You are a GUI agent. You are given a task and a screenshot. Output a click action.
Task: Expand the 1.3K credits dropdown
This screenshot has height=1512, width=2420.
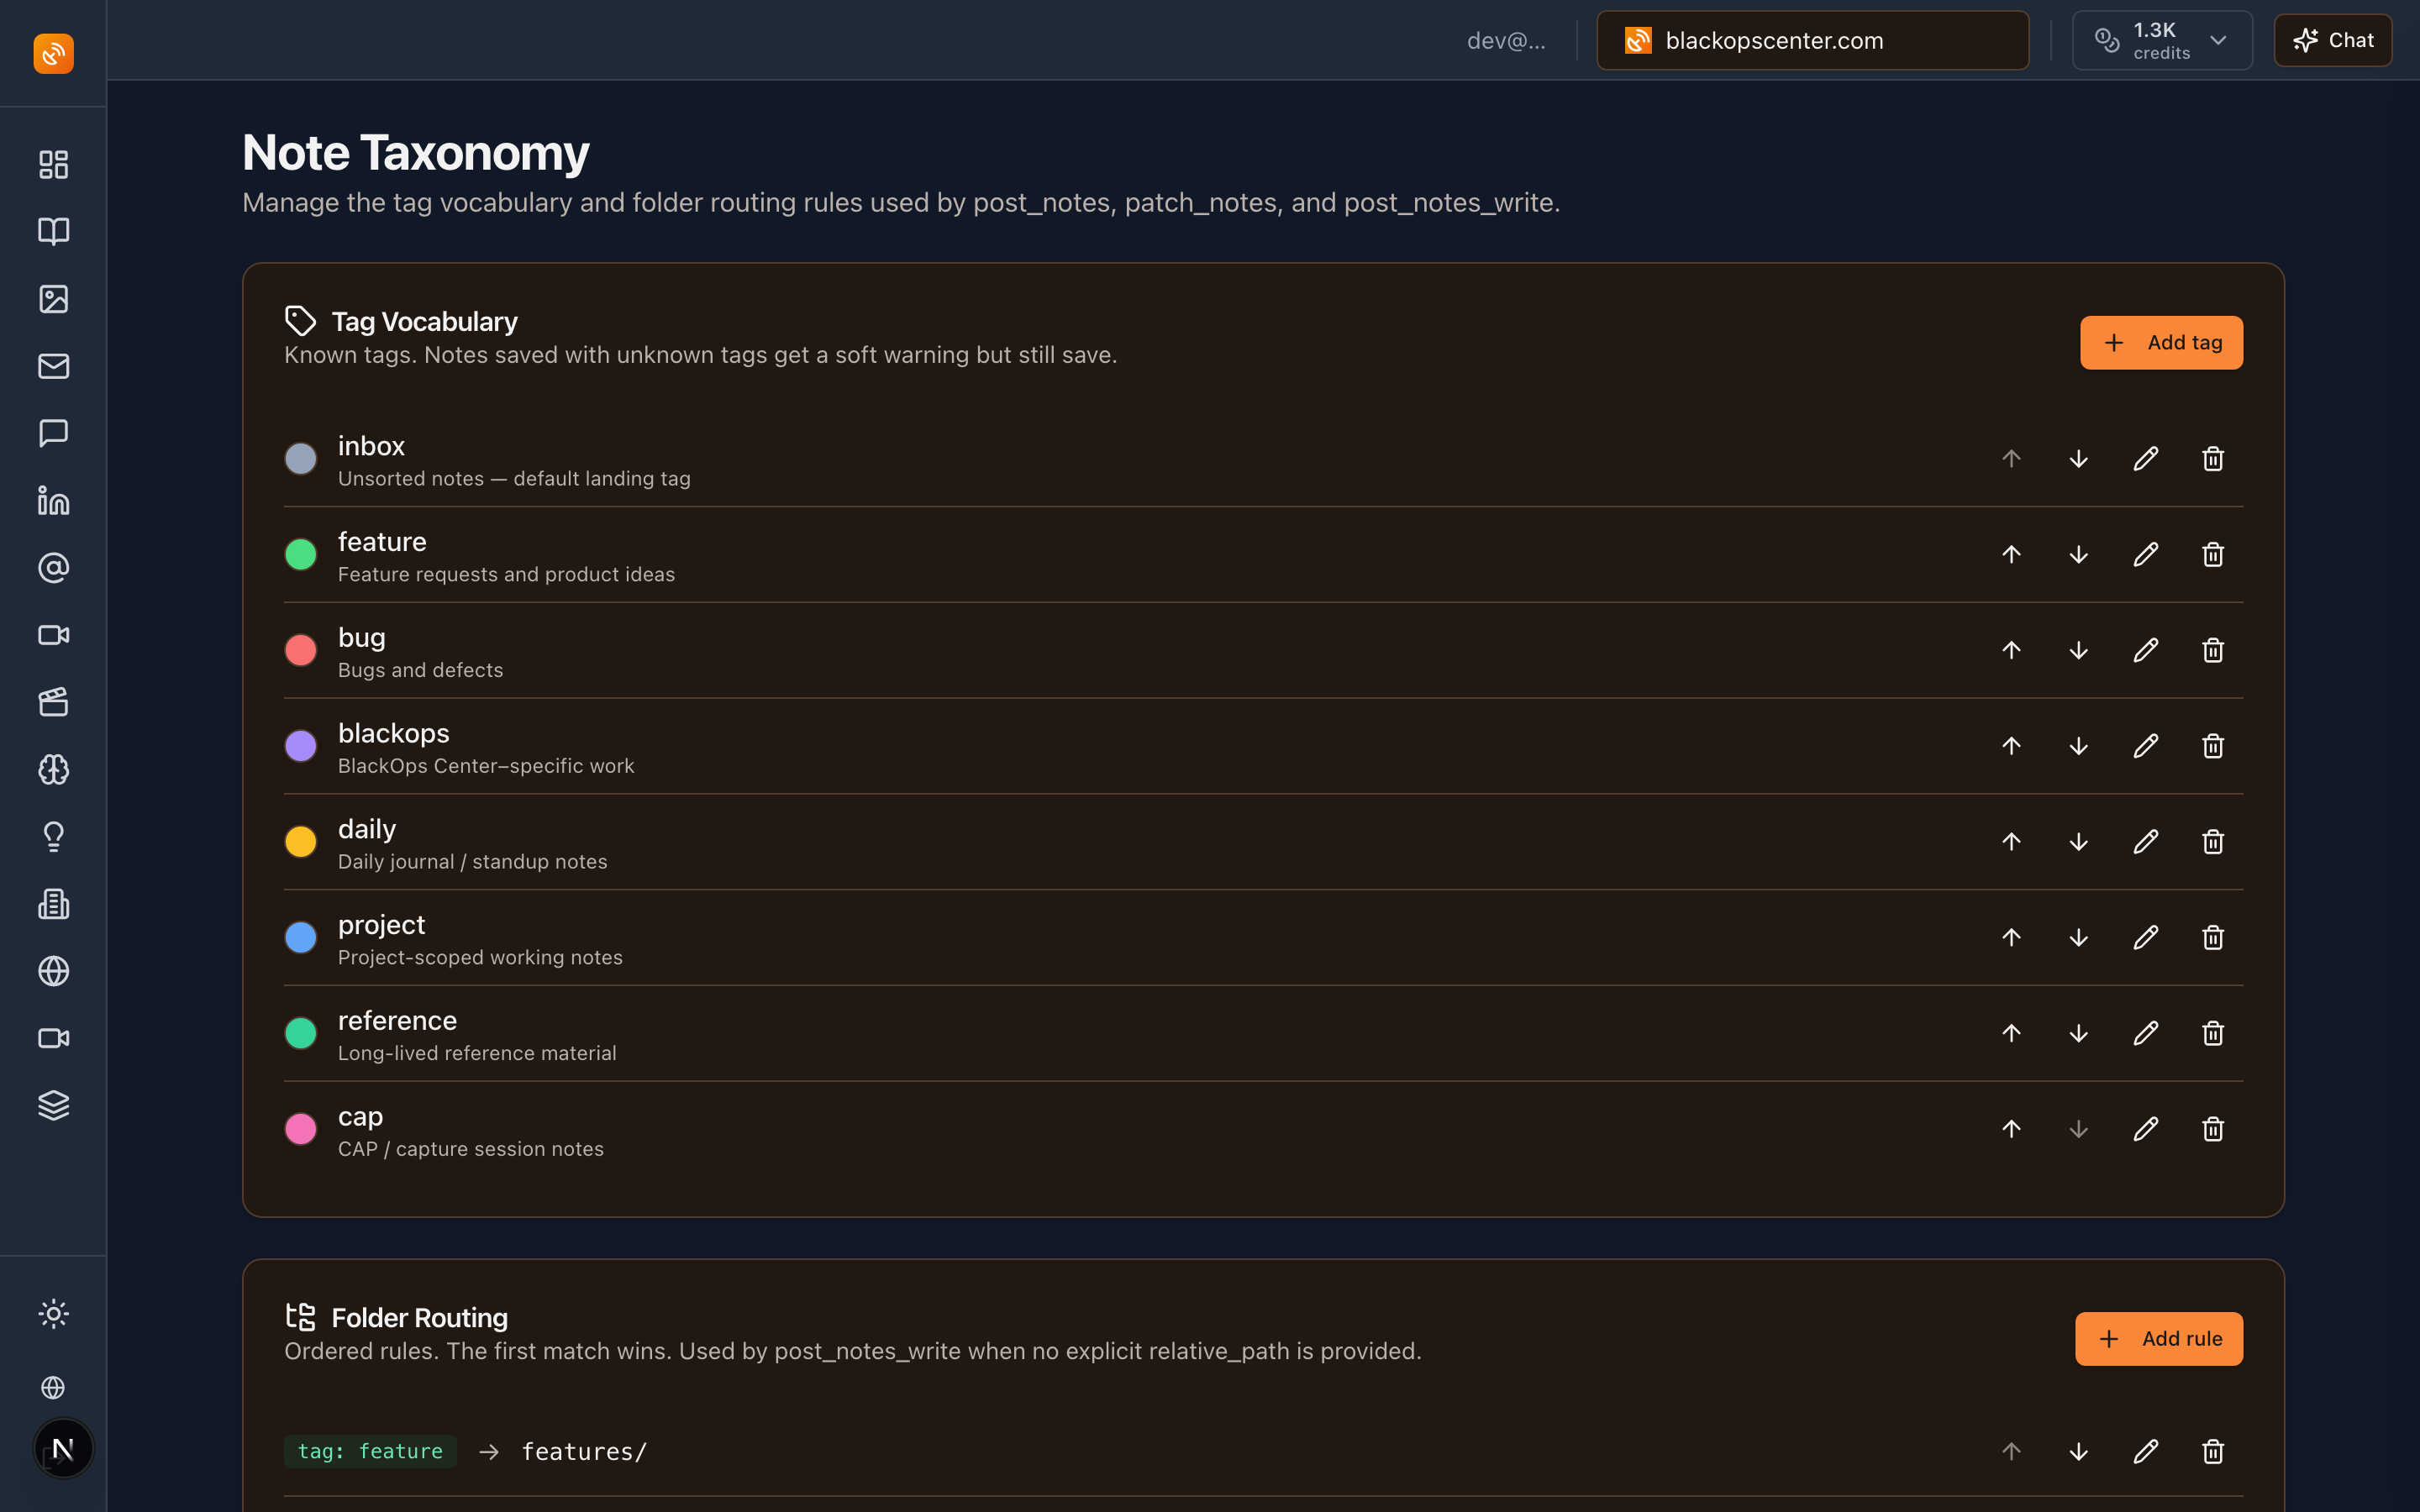click(2162, 40)
